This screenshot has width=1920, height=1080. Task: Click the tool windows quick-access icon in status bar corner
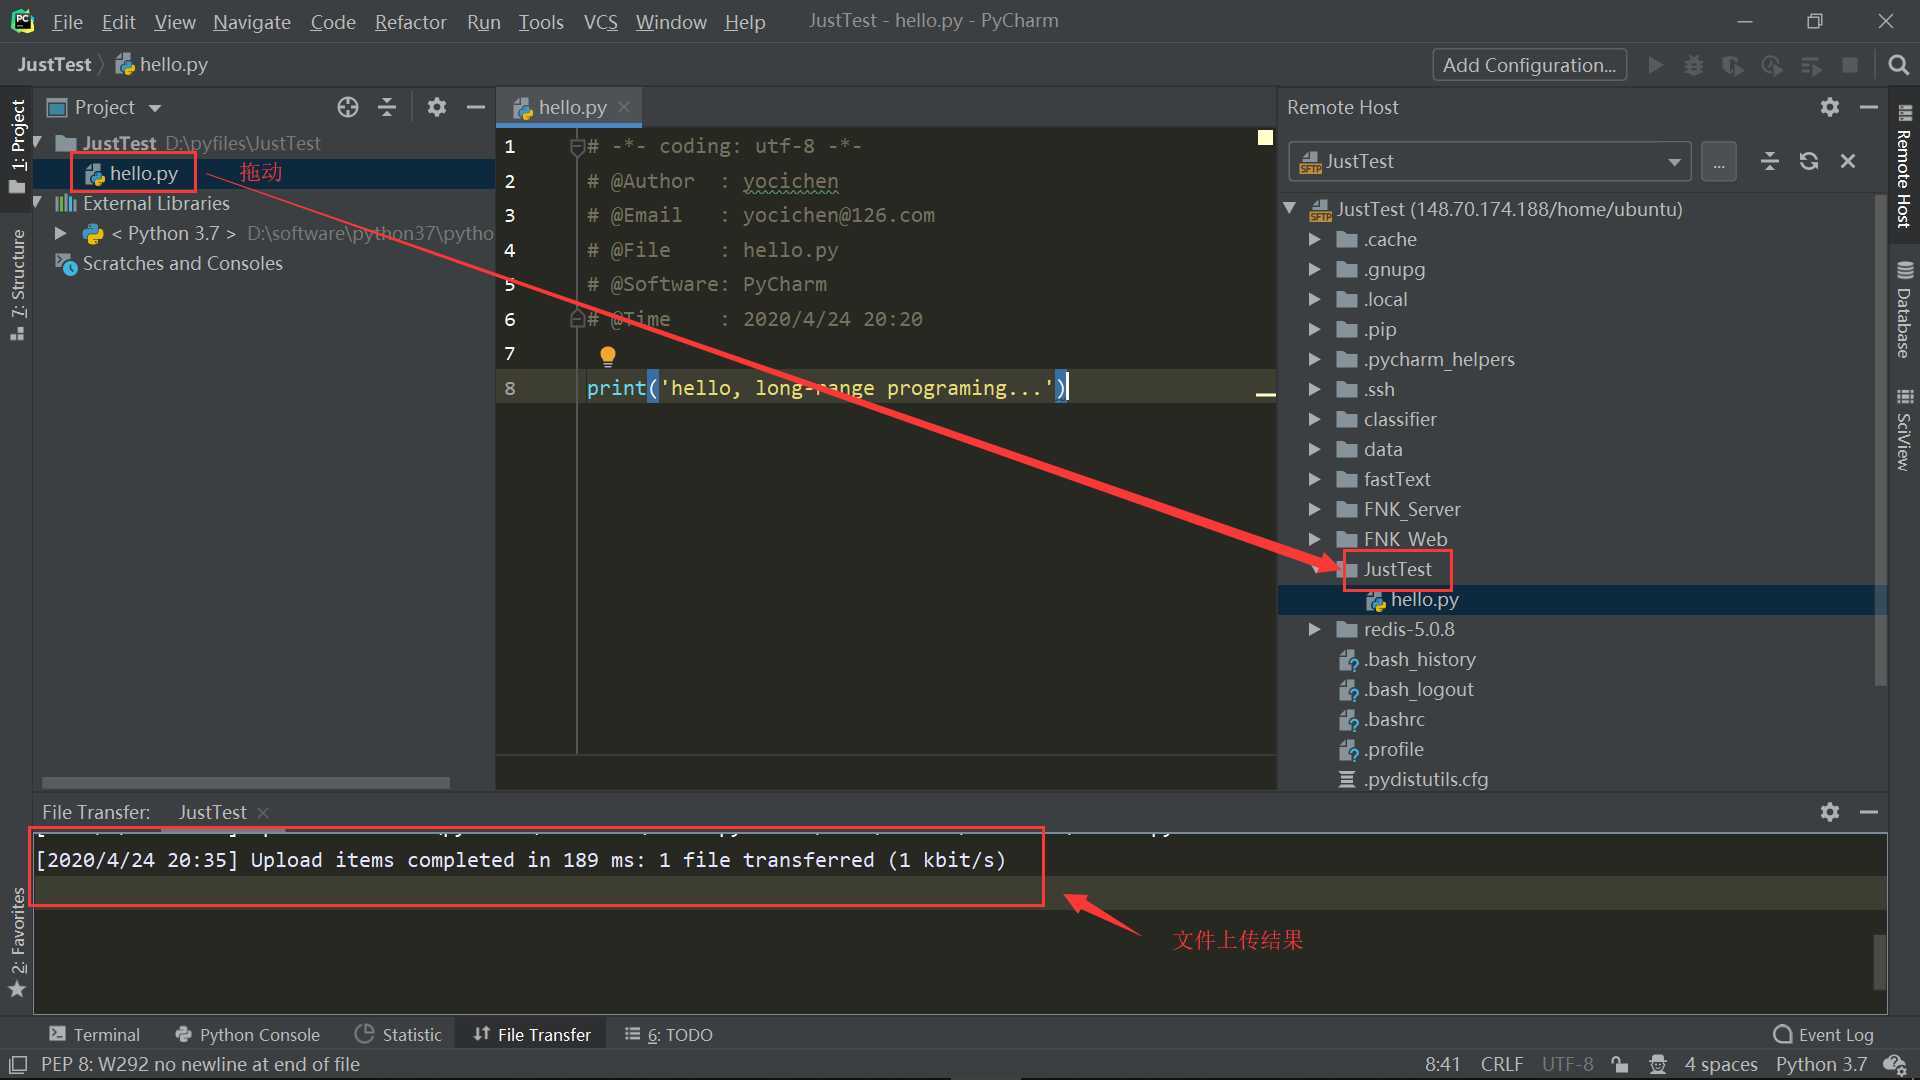[18, 1065]
